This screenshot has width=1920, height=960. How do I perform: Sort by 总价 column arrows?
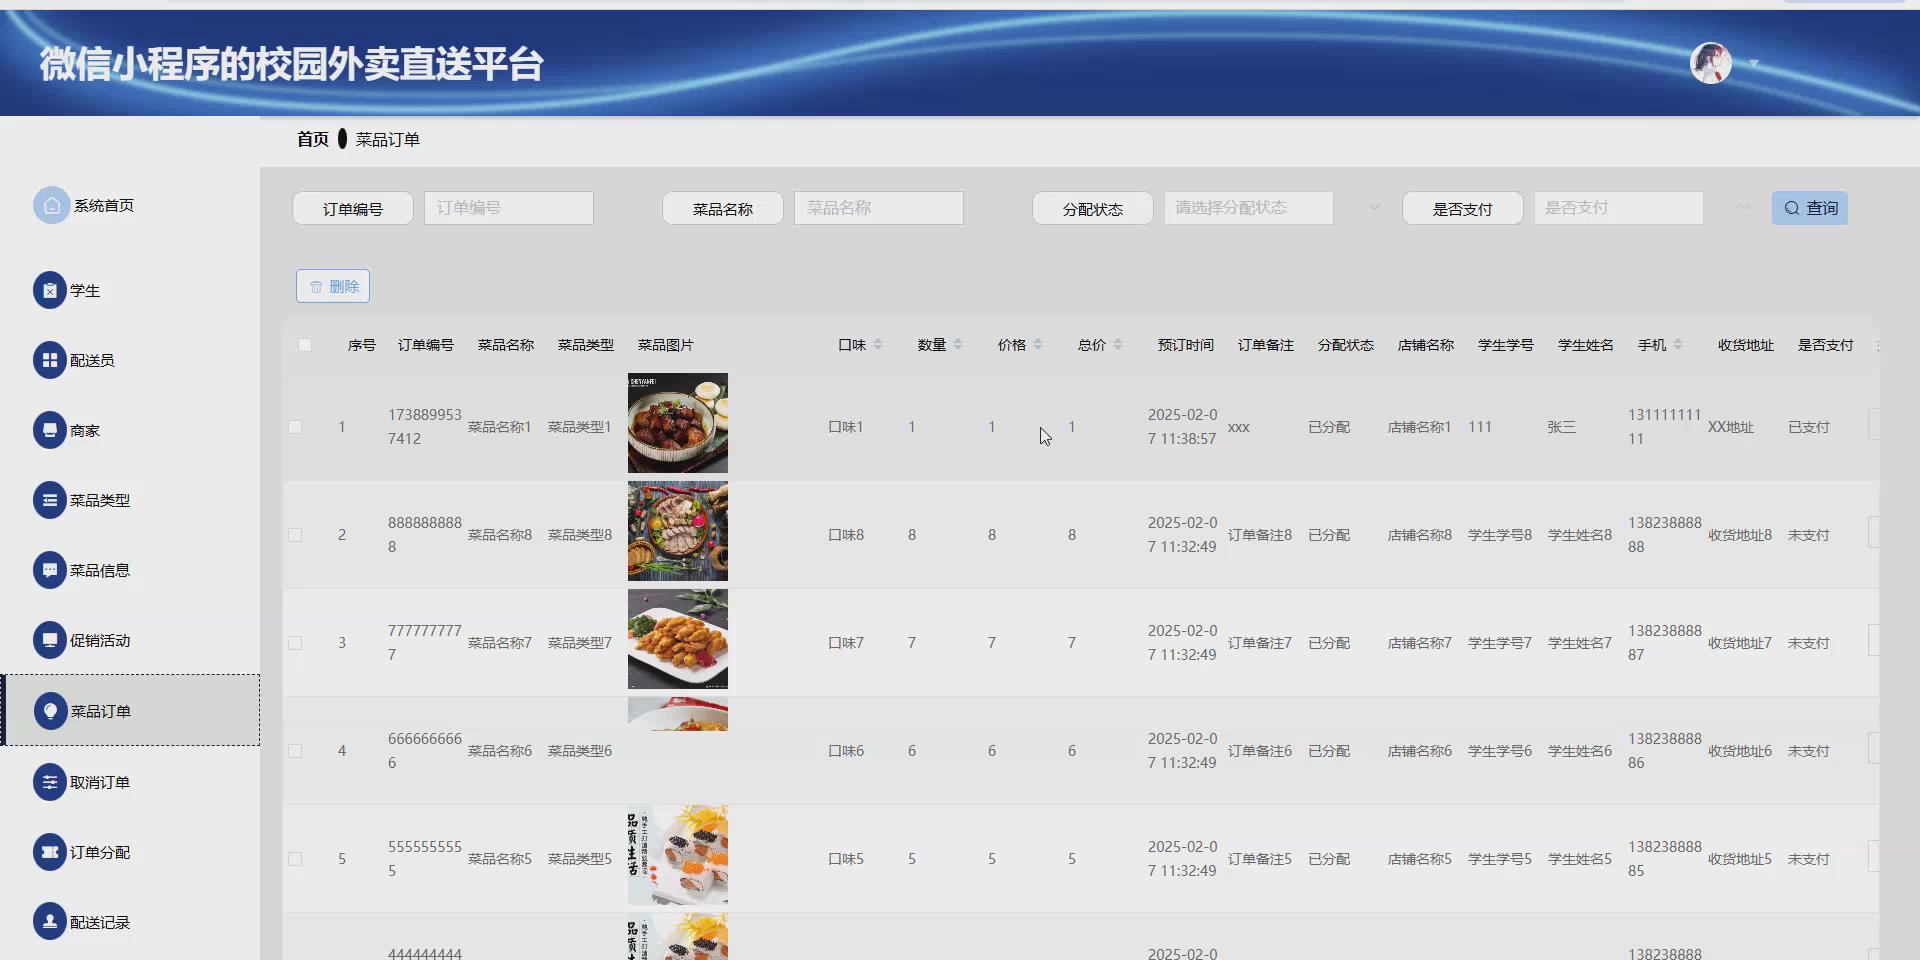tap(1118, 344)
